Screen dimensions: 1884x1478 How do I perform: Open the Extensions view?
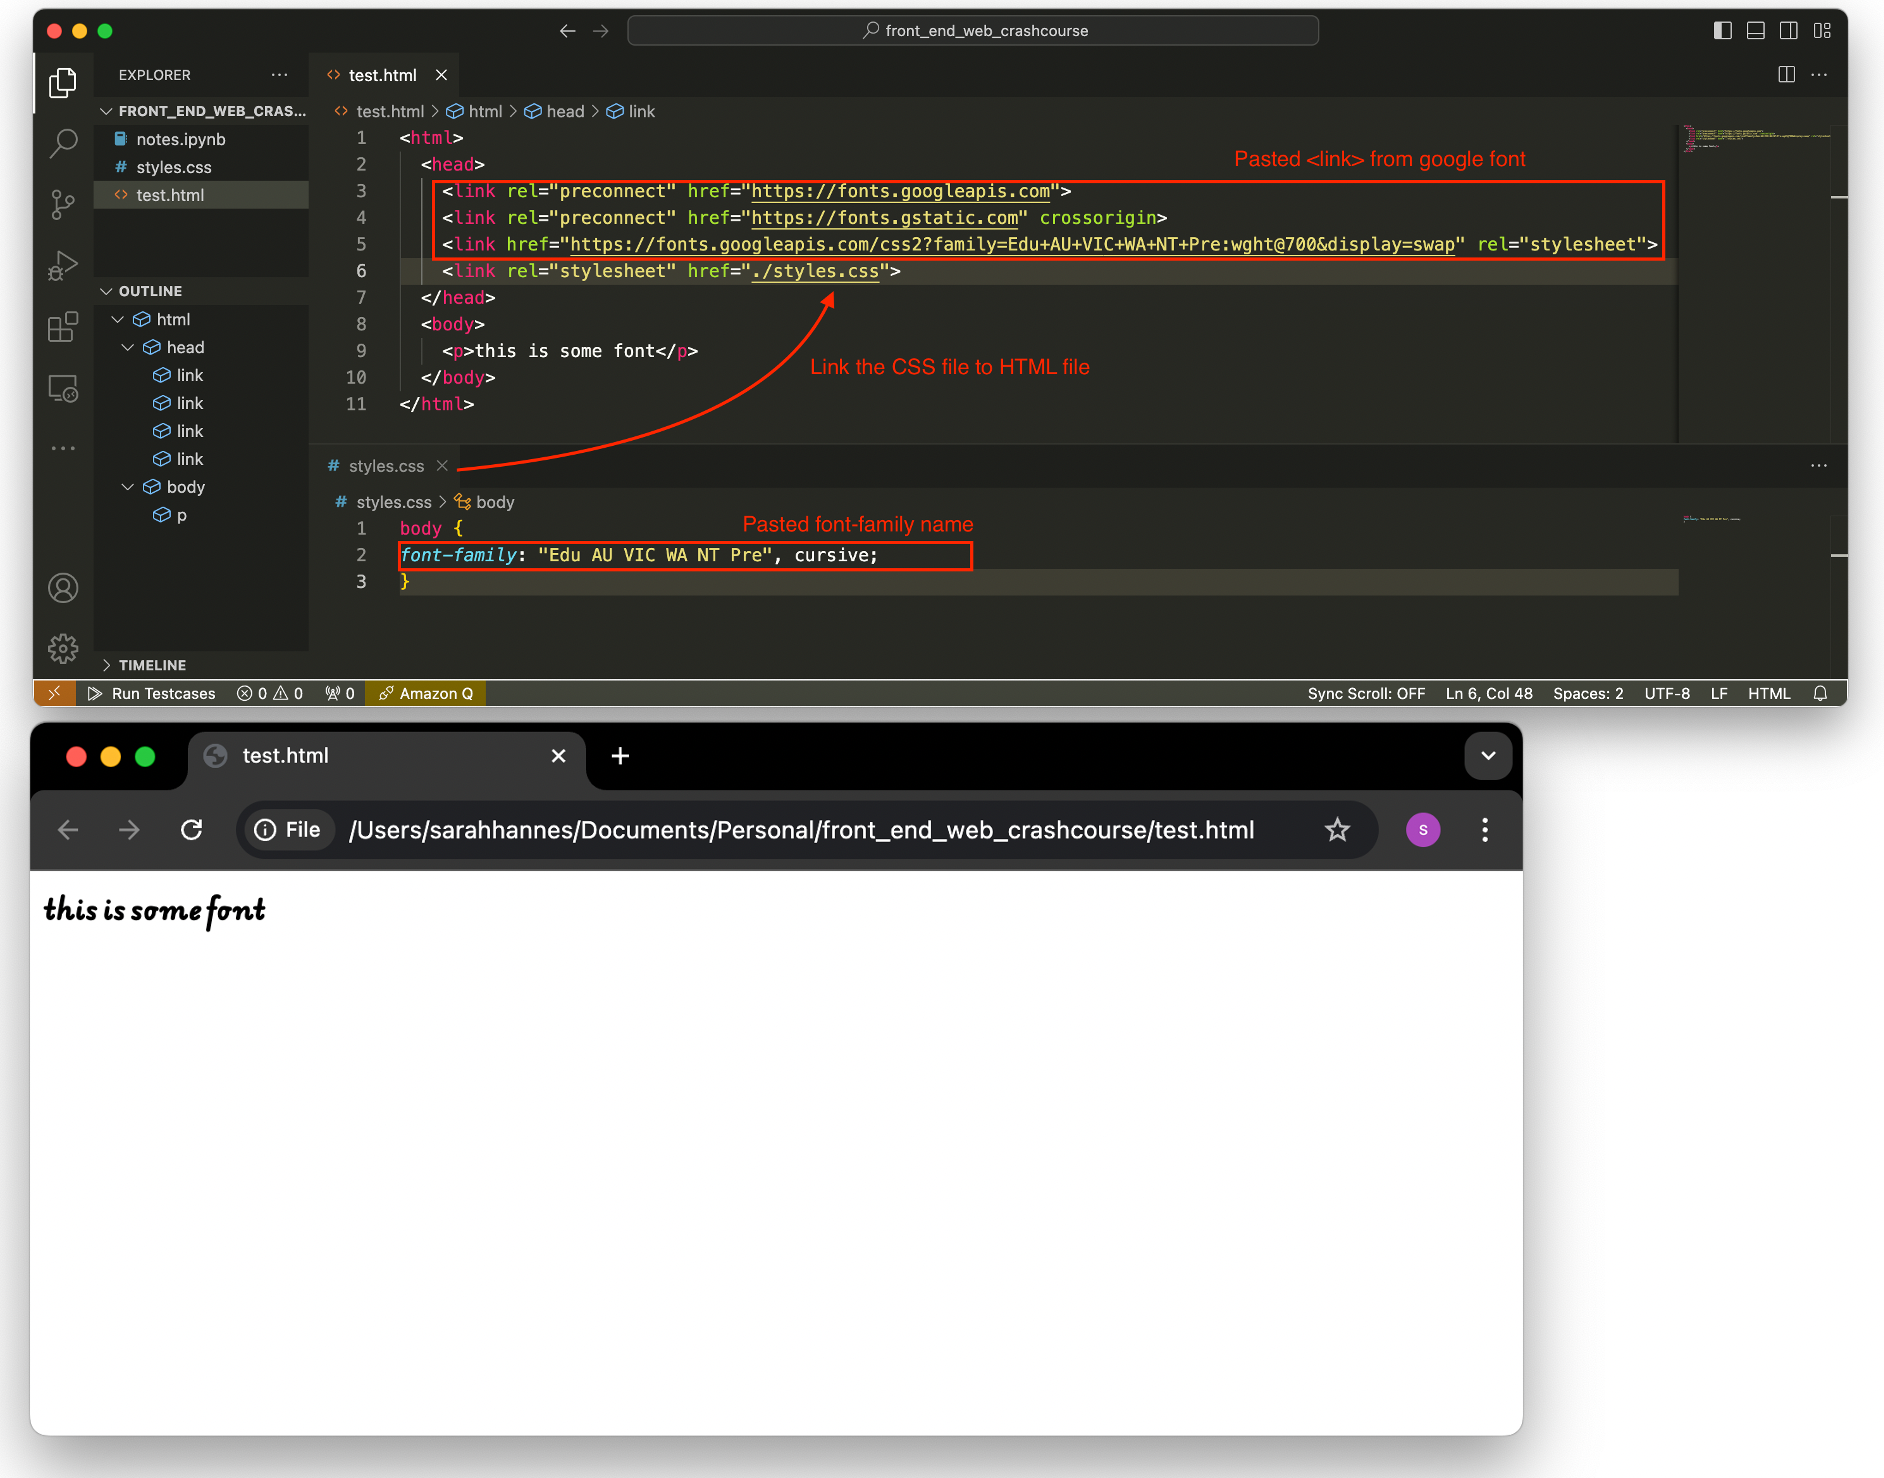63,327
